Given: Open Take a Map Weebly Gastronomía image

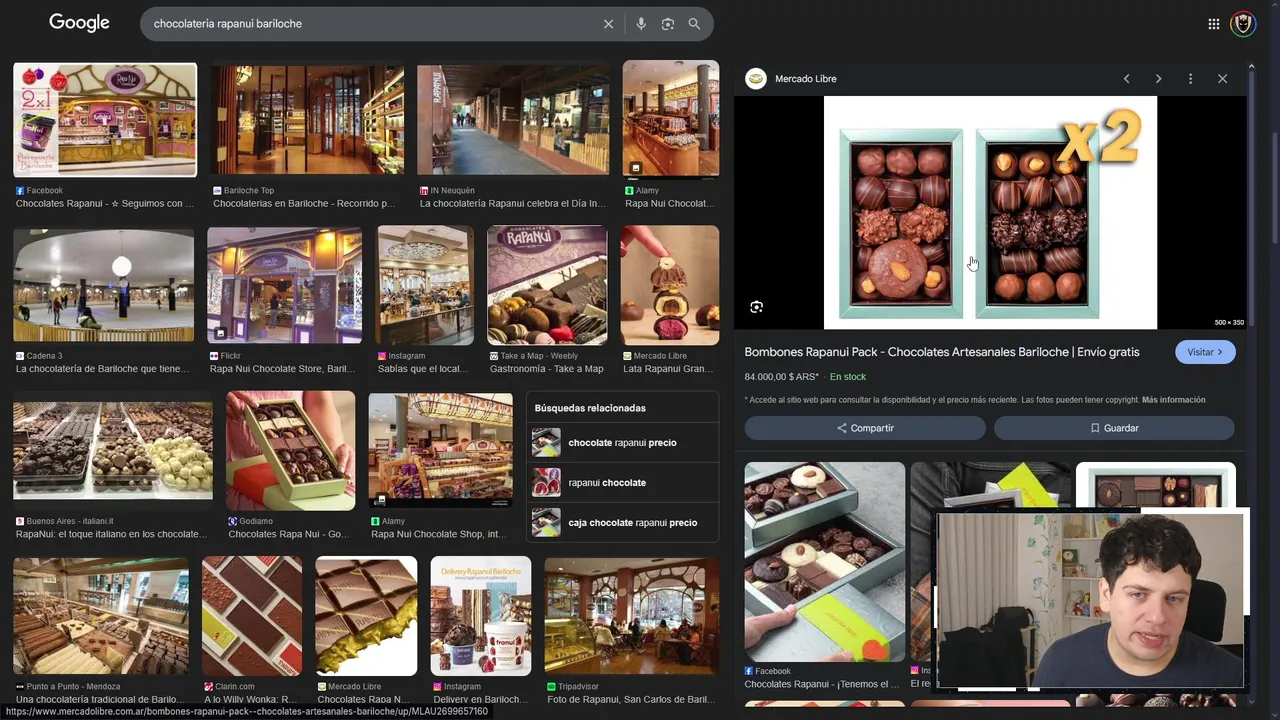Looking at the screenshot, I should (547, 285).
